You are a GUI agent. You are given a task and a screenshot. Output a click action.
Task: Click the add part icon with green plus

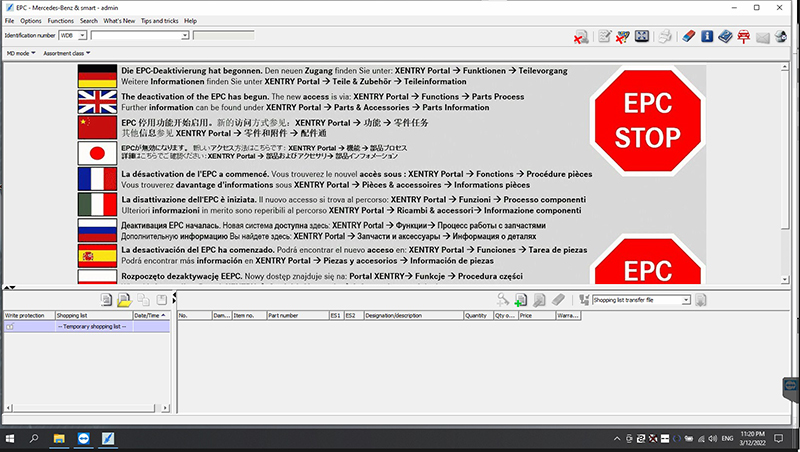[521, 300]
